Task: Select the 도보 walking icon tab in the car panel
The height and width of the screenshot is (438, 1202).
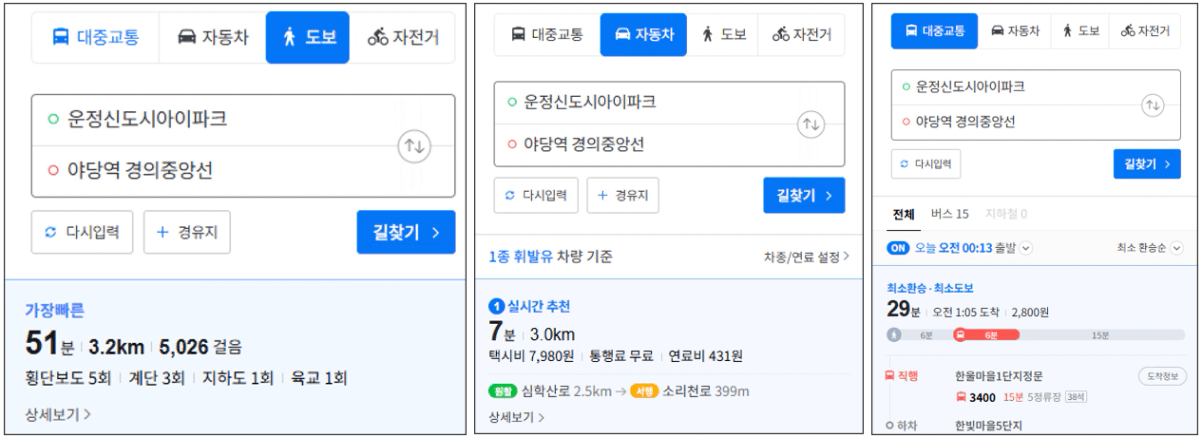Action: pyautogui.click(x=708, y=34)
